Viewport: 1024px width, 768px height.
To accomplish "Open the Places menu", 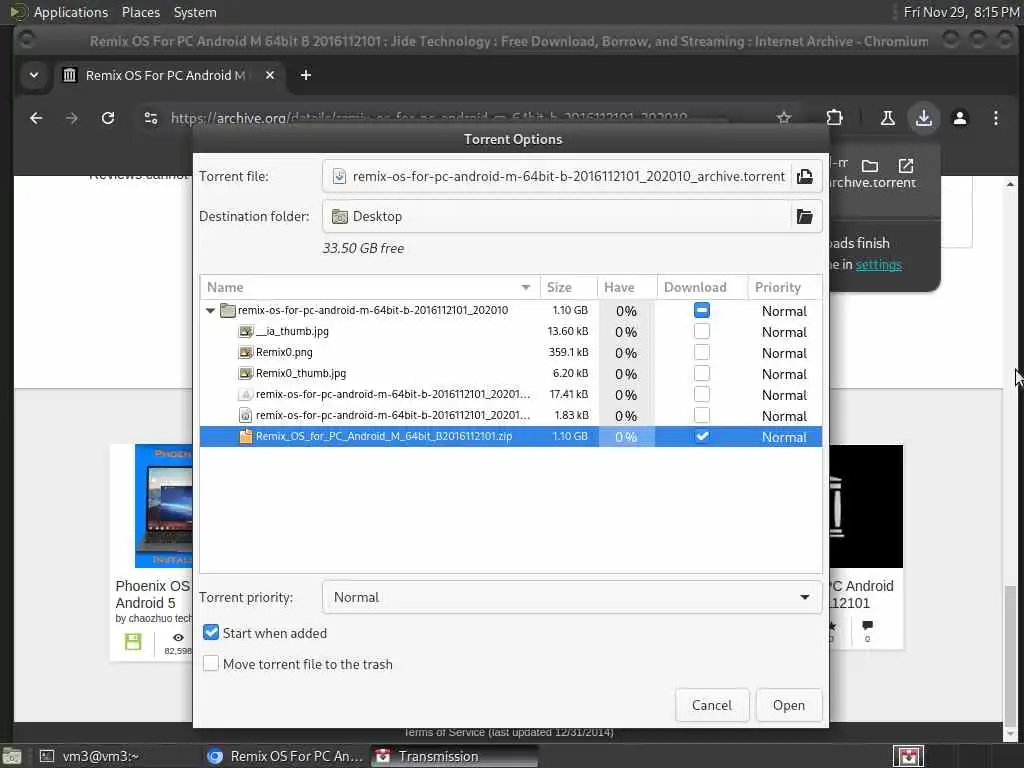I will click(x=140, y=12).
